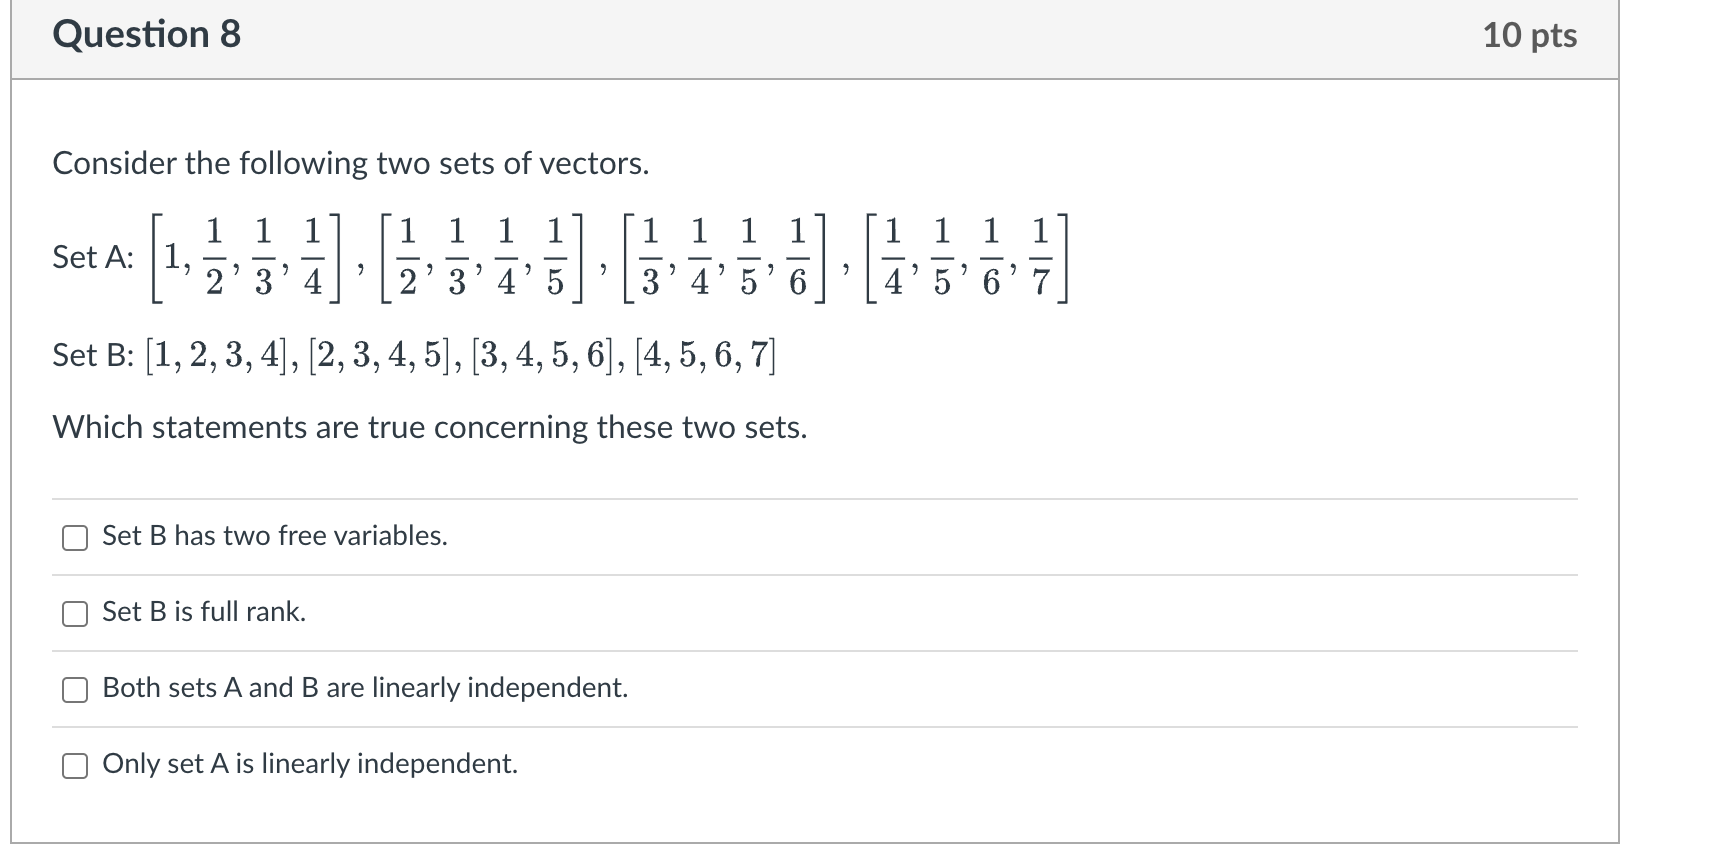Check the "Set B has two free variables" checkbox
Viewport: 1720px width, 846px height.
75,537
